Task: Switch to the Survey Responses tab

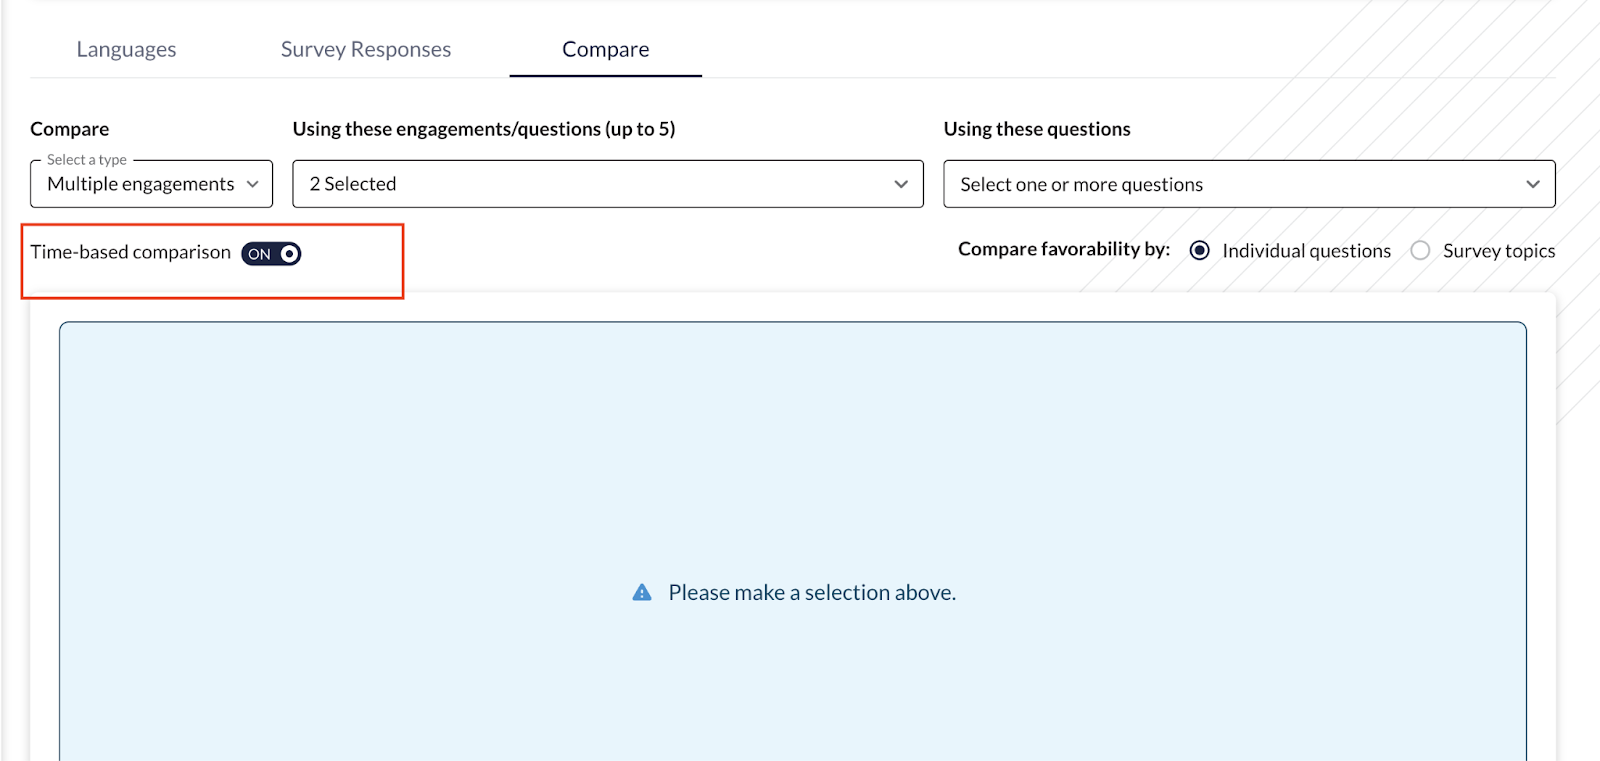Action: (x=366, y=49)
